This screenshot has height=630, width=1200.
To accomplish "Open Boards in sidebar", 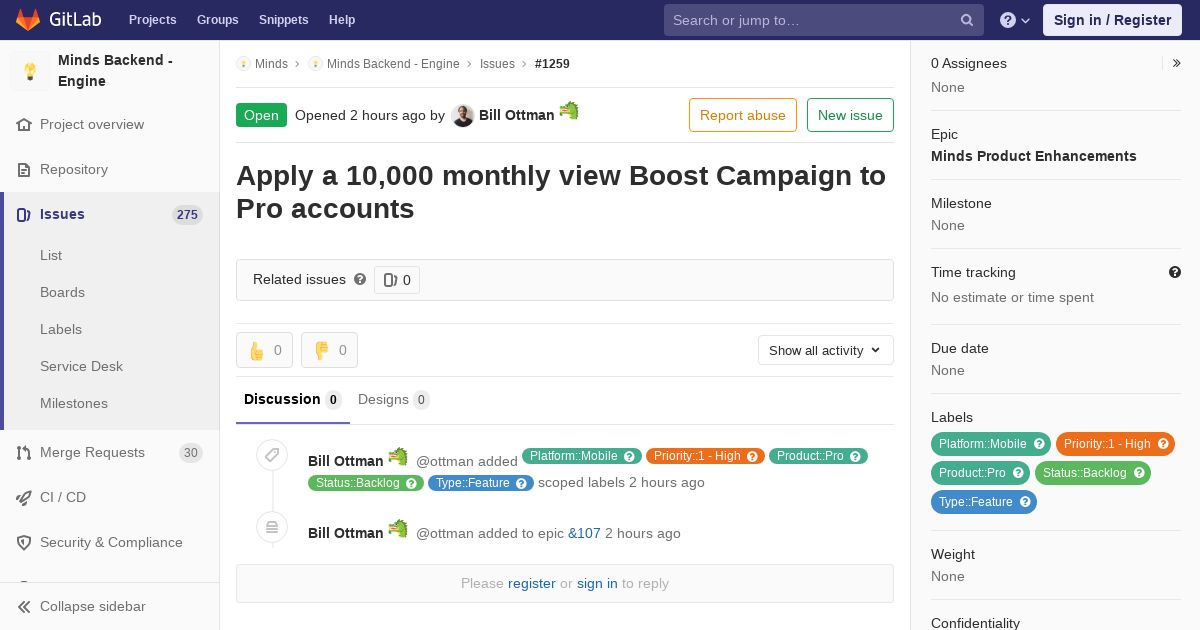I will tap(62, 293).
